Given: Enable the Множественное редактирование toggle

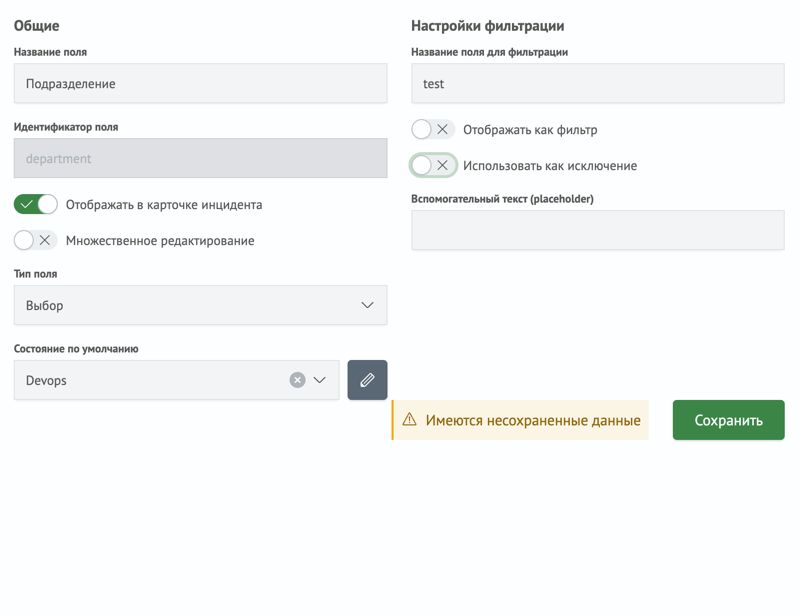Looking at the screenshot, I should 27,240.
